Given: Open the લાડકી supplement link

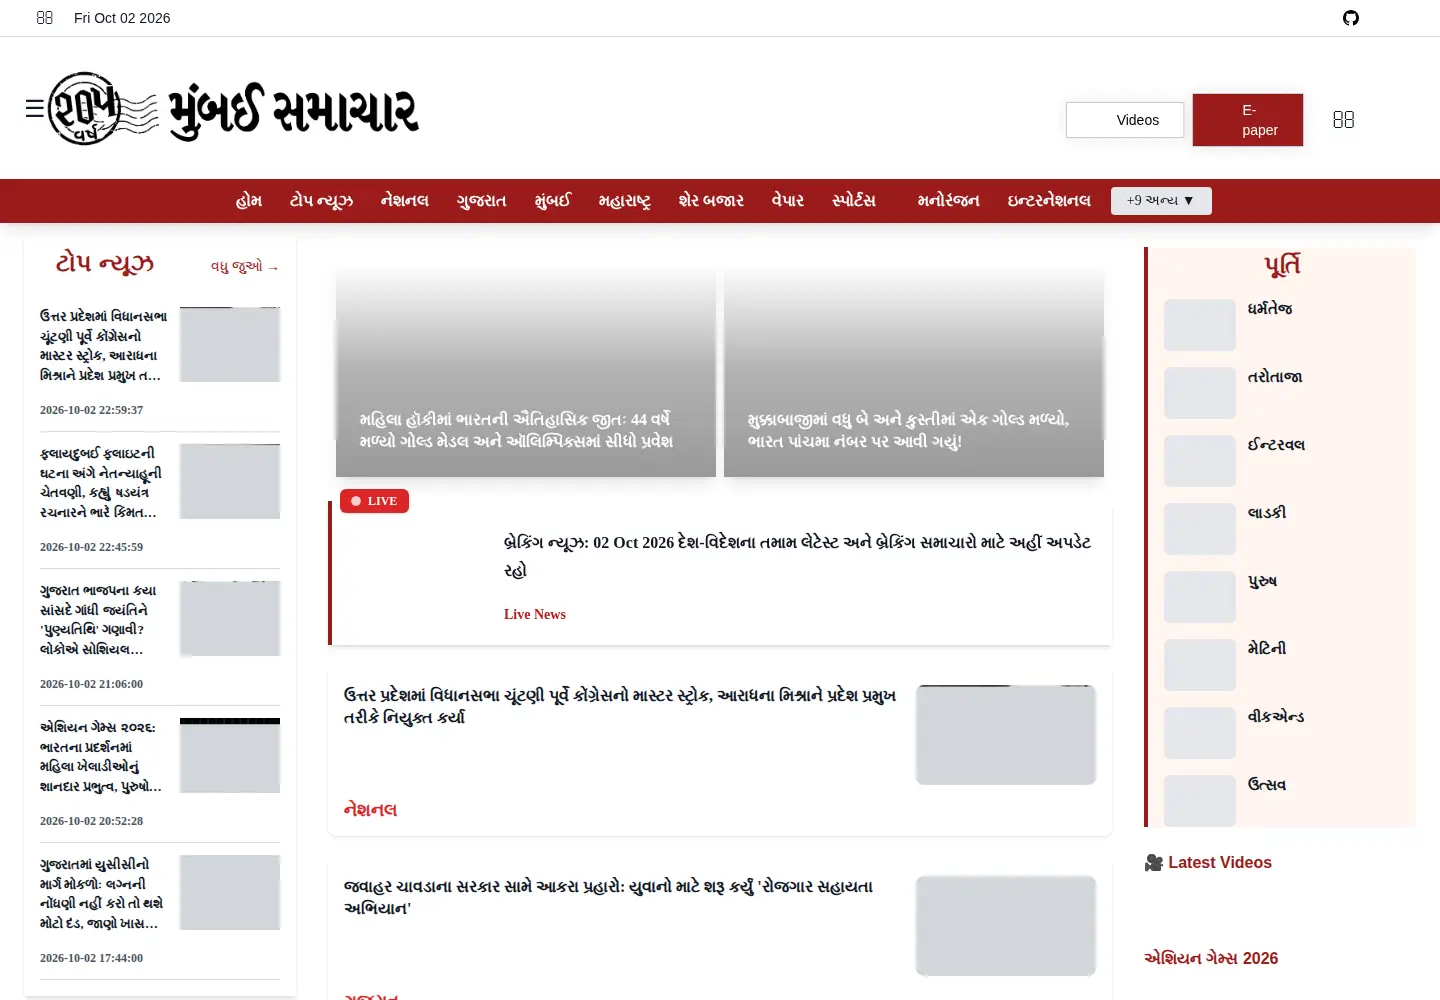Looking at the screenshot, I should tap(1267, 513).
